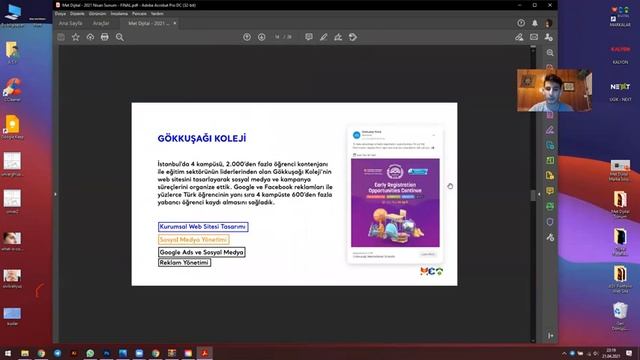Click the yellow comment tool in right pane
Viewport: 640px width, 360px height.
click(550, 191)
